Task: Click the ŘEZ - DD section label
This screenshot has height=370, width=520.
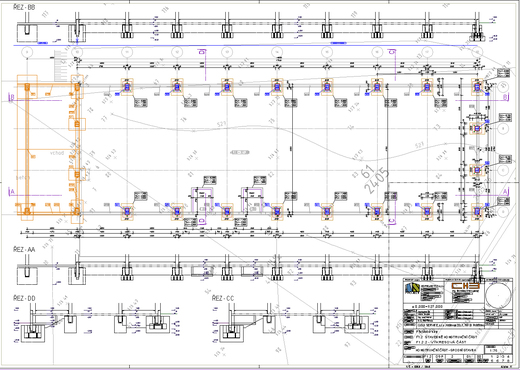Action: (x=24, y=298)
